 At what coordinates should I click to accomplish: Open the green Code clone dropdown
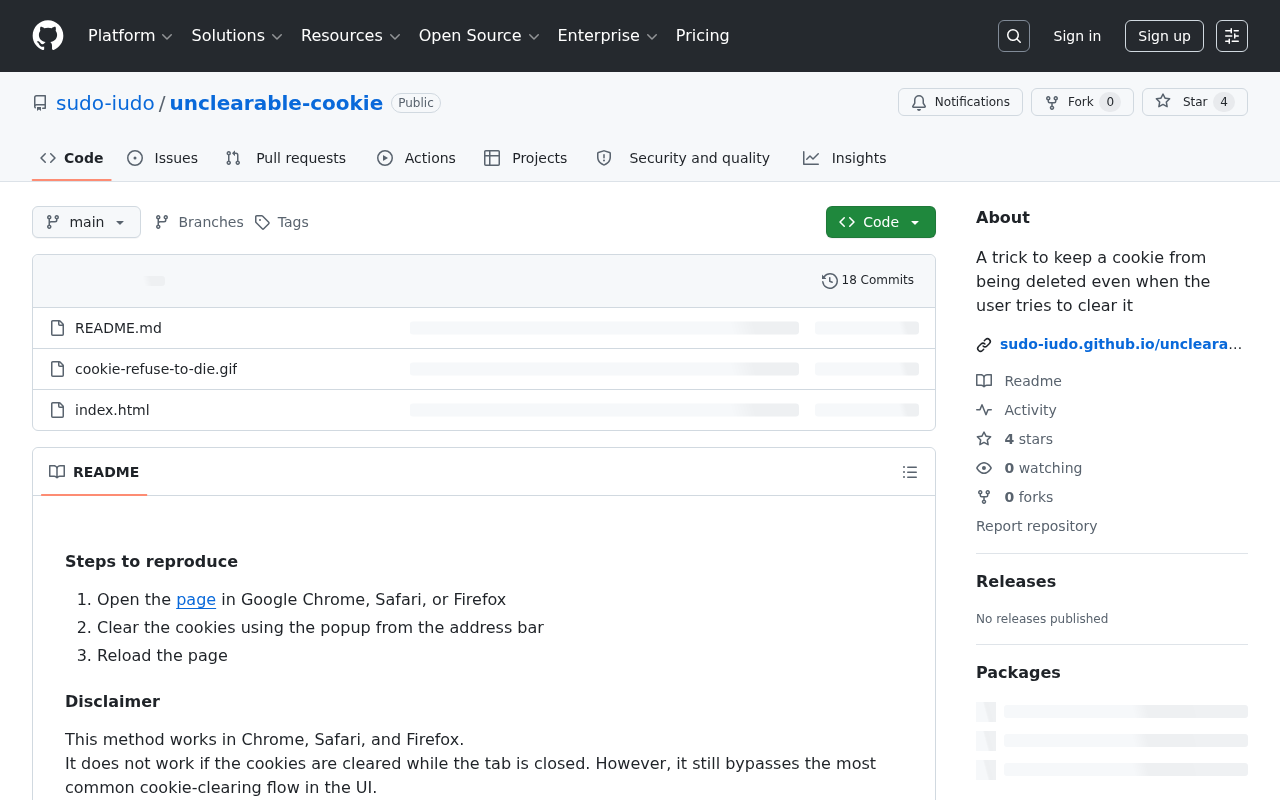tap(881, 222)
